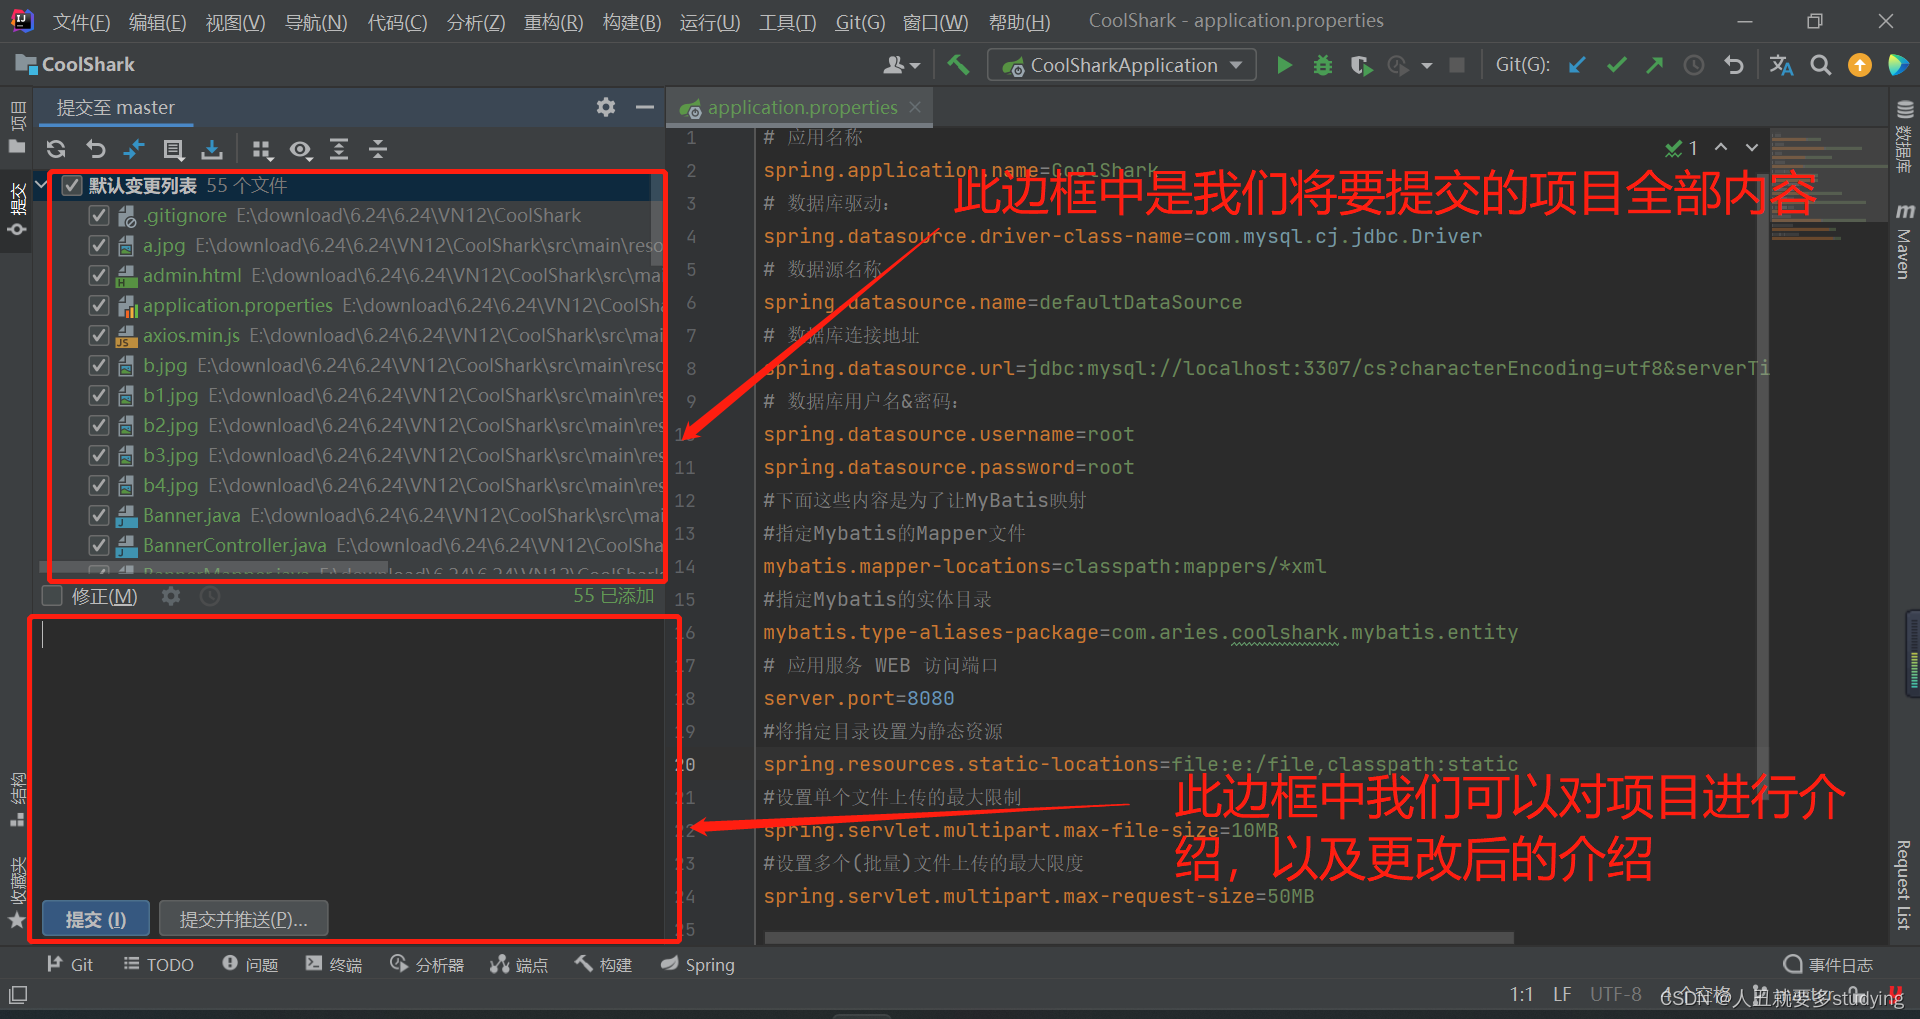Screen dimensions: 1920x1019
Task: Uncheck the axios.min.js file checkbox
Action: [98, 335]
